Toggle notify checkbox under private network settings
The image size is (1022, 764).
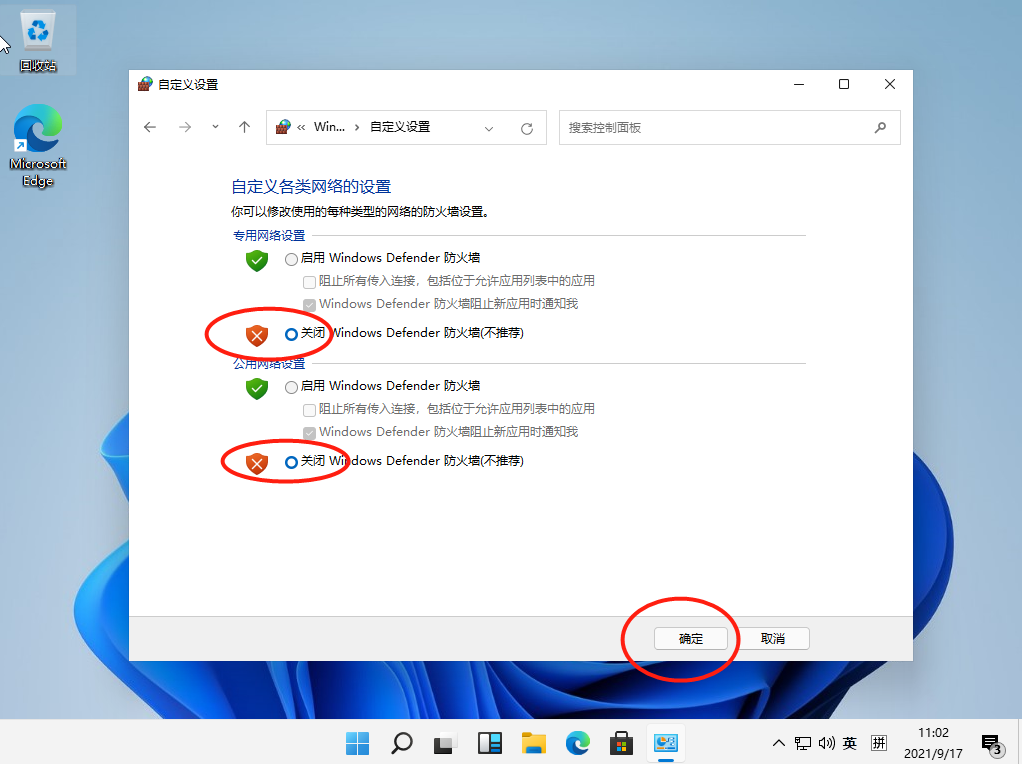click(x=310, y=304)
